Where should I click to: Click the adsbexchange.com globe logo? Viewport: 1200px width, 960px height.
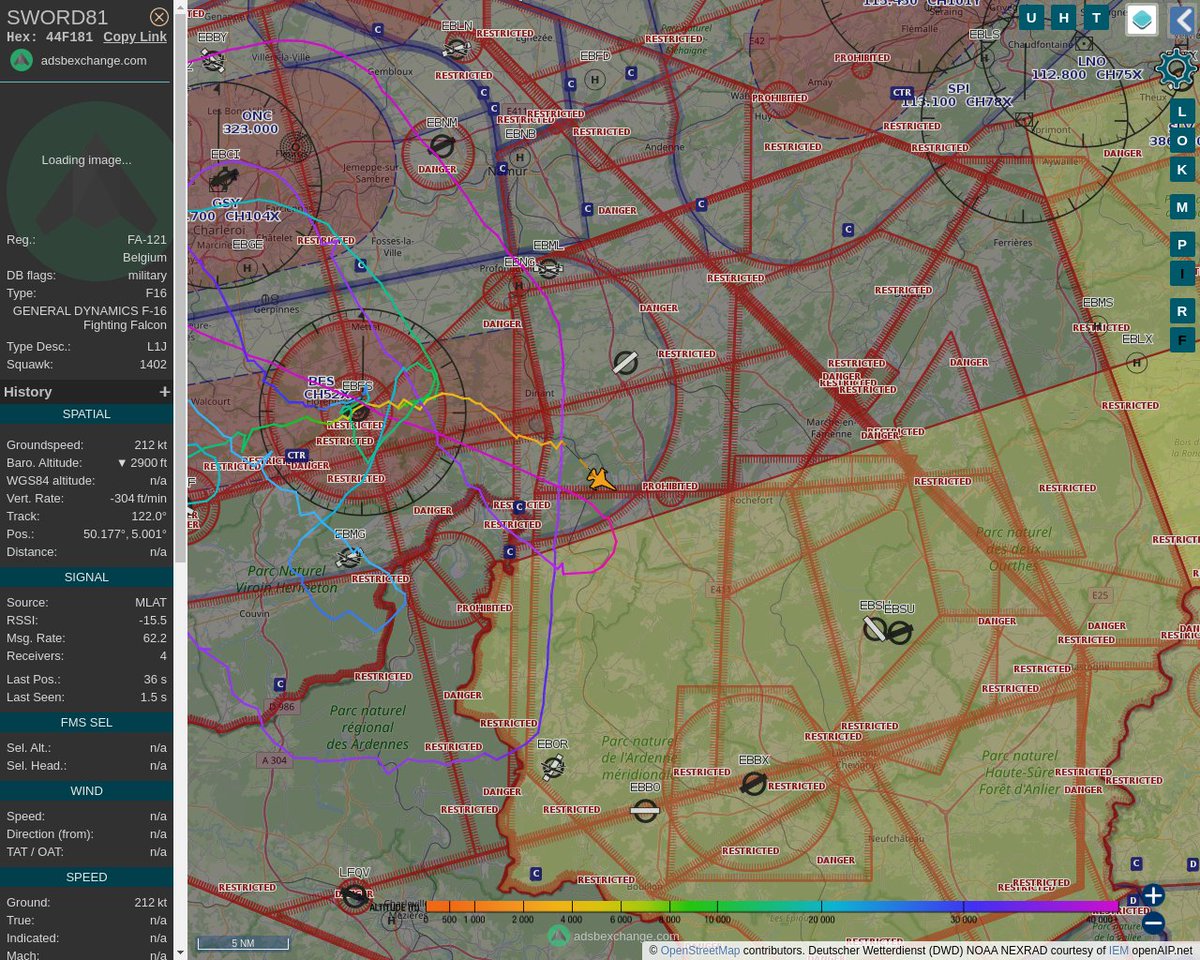click(21, 60)
